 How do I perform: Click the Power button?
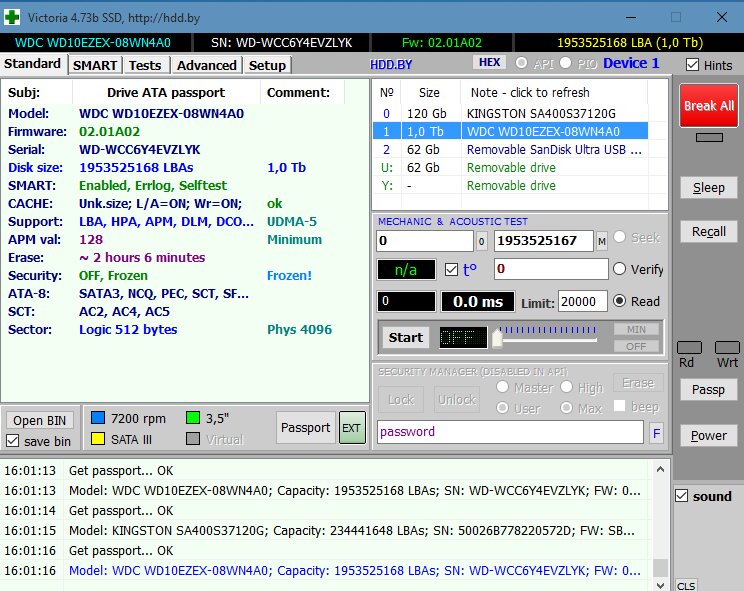coord(709,435)
